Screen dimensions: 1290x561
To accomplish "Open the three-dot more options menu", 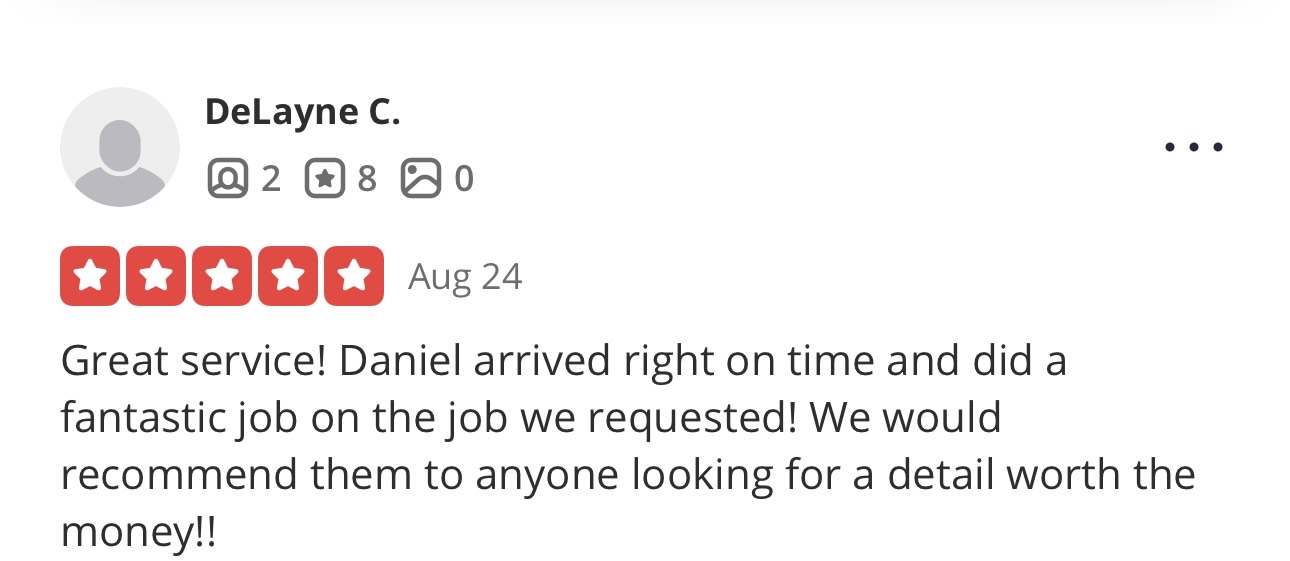I will (1194, 147).
